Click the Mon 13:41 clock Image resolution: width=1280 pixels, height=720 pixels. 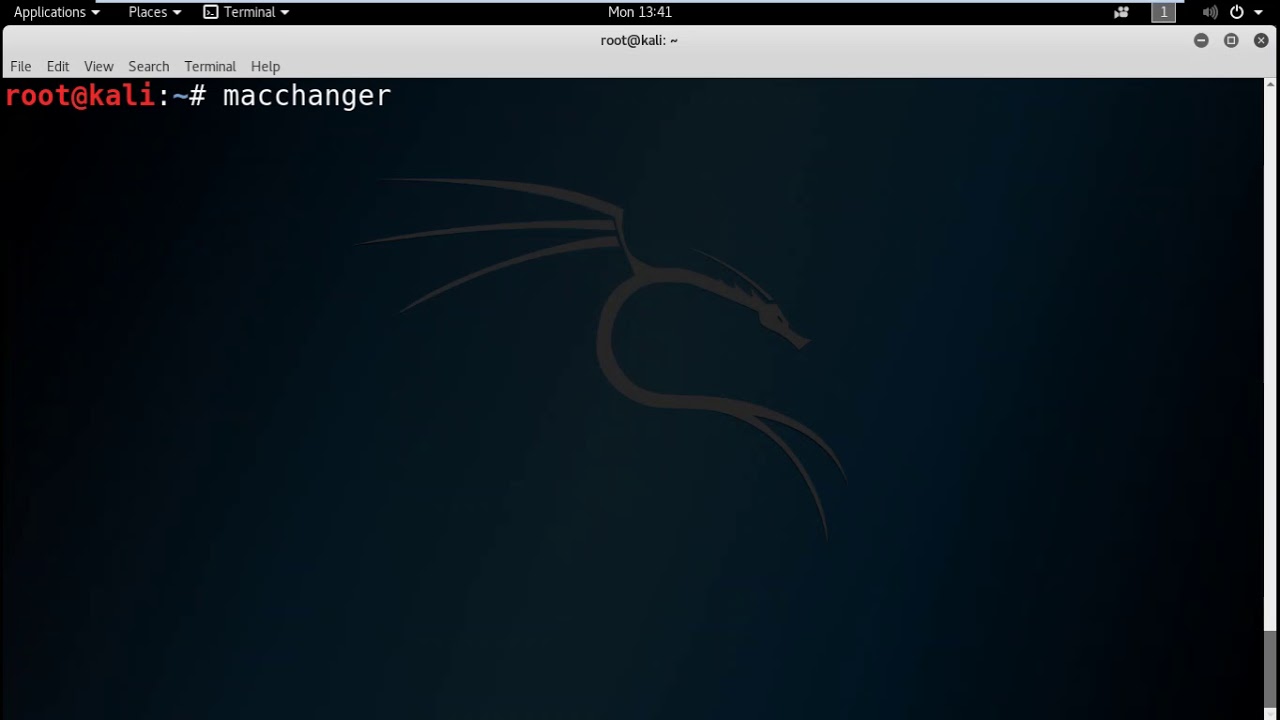(640, 12)
